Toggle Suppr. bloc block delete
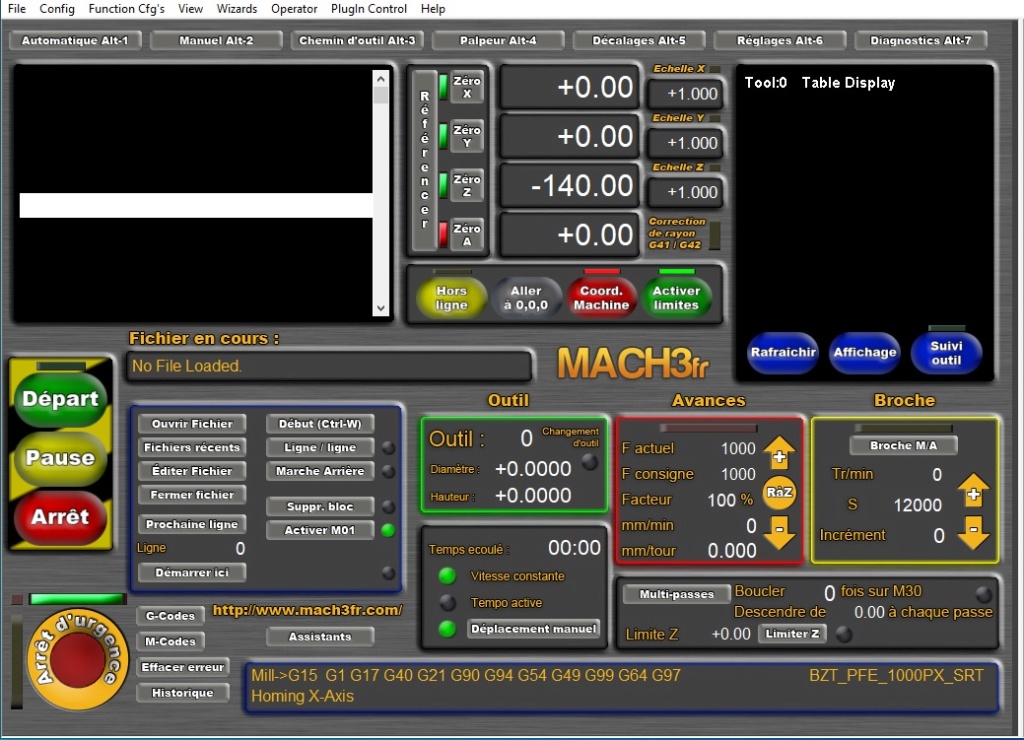This screenshot has height=740, width=1024. coord(320,506)
